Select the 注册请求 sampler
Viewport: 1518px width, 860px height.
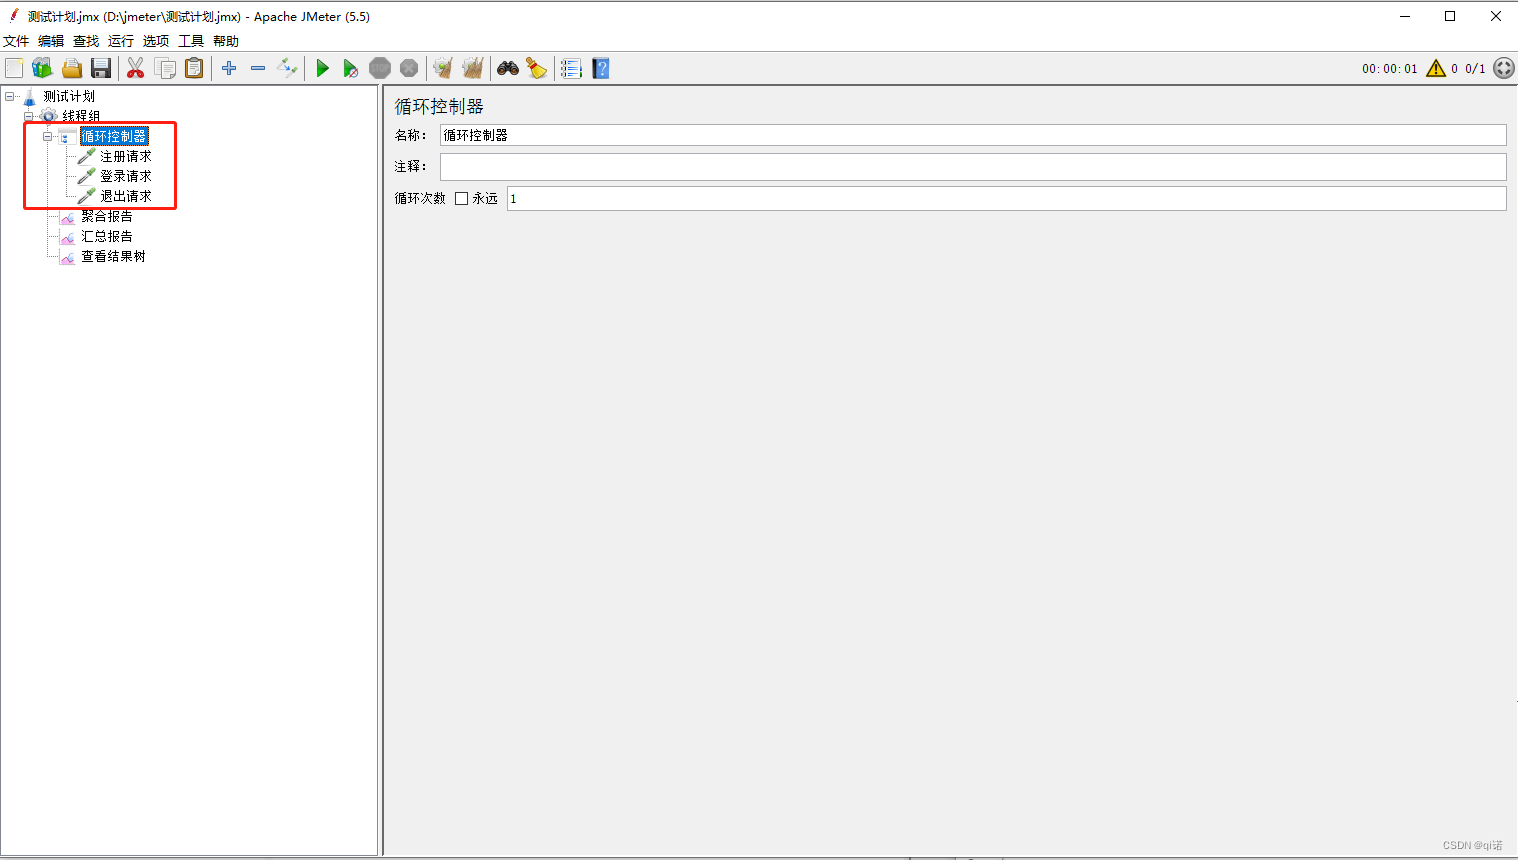pos(126,156)
